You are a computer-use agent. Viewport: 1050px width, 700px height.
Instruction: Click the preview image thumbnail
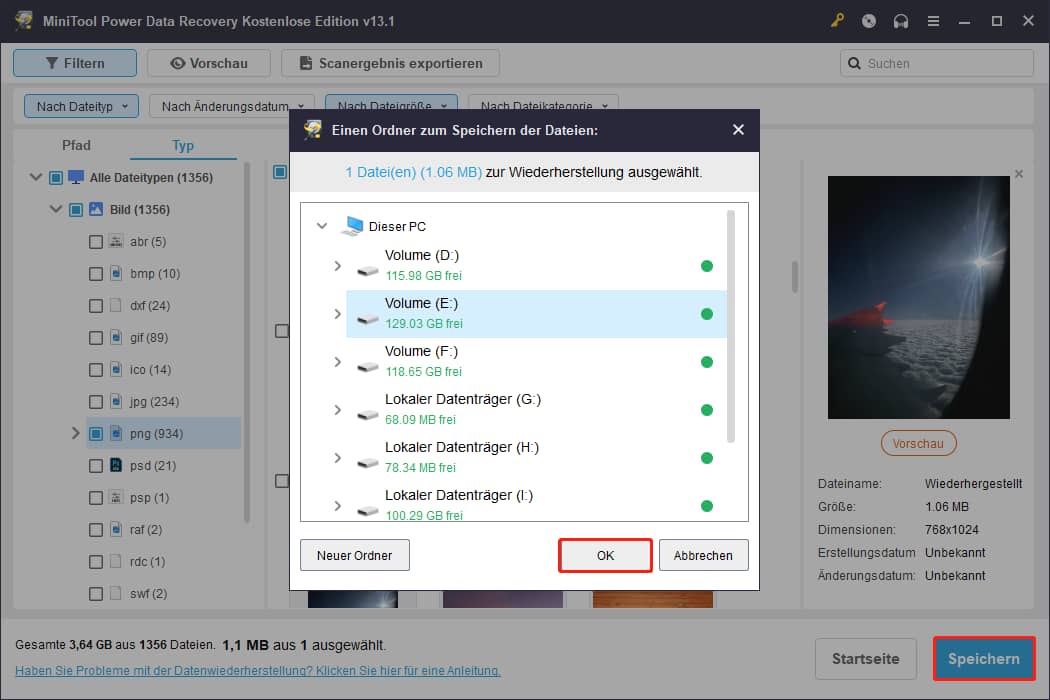918,297
